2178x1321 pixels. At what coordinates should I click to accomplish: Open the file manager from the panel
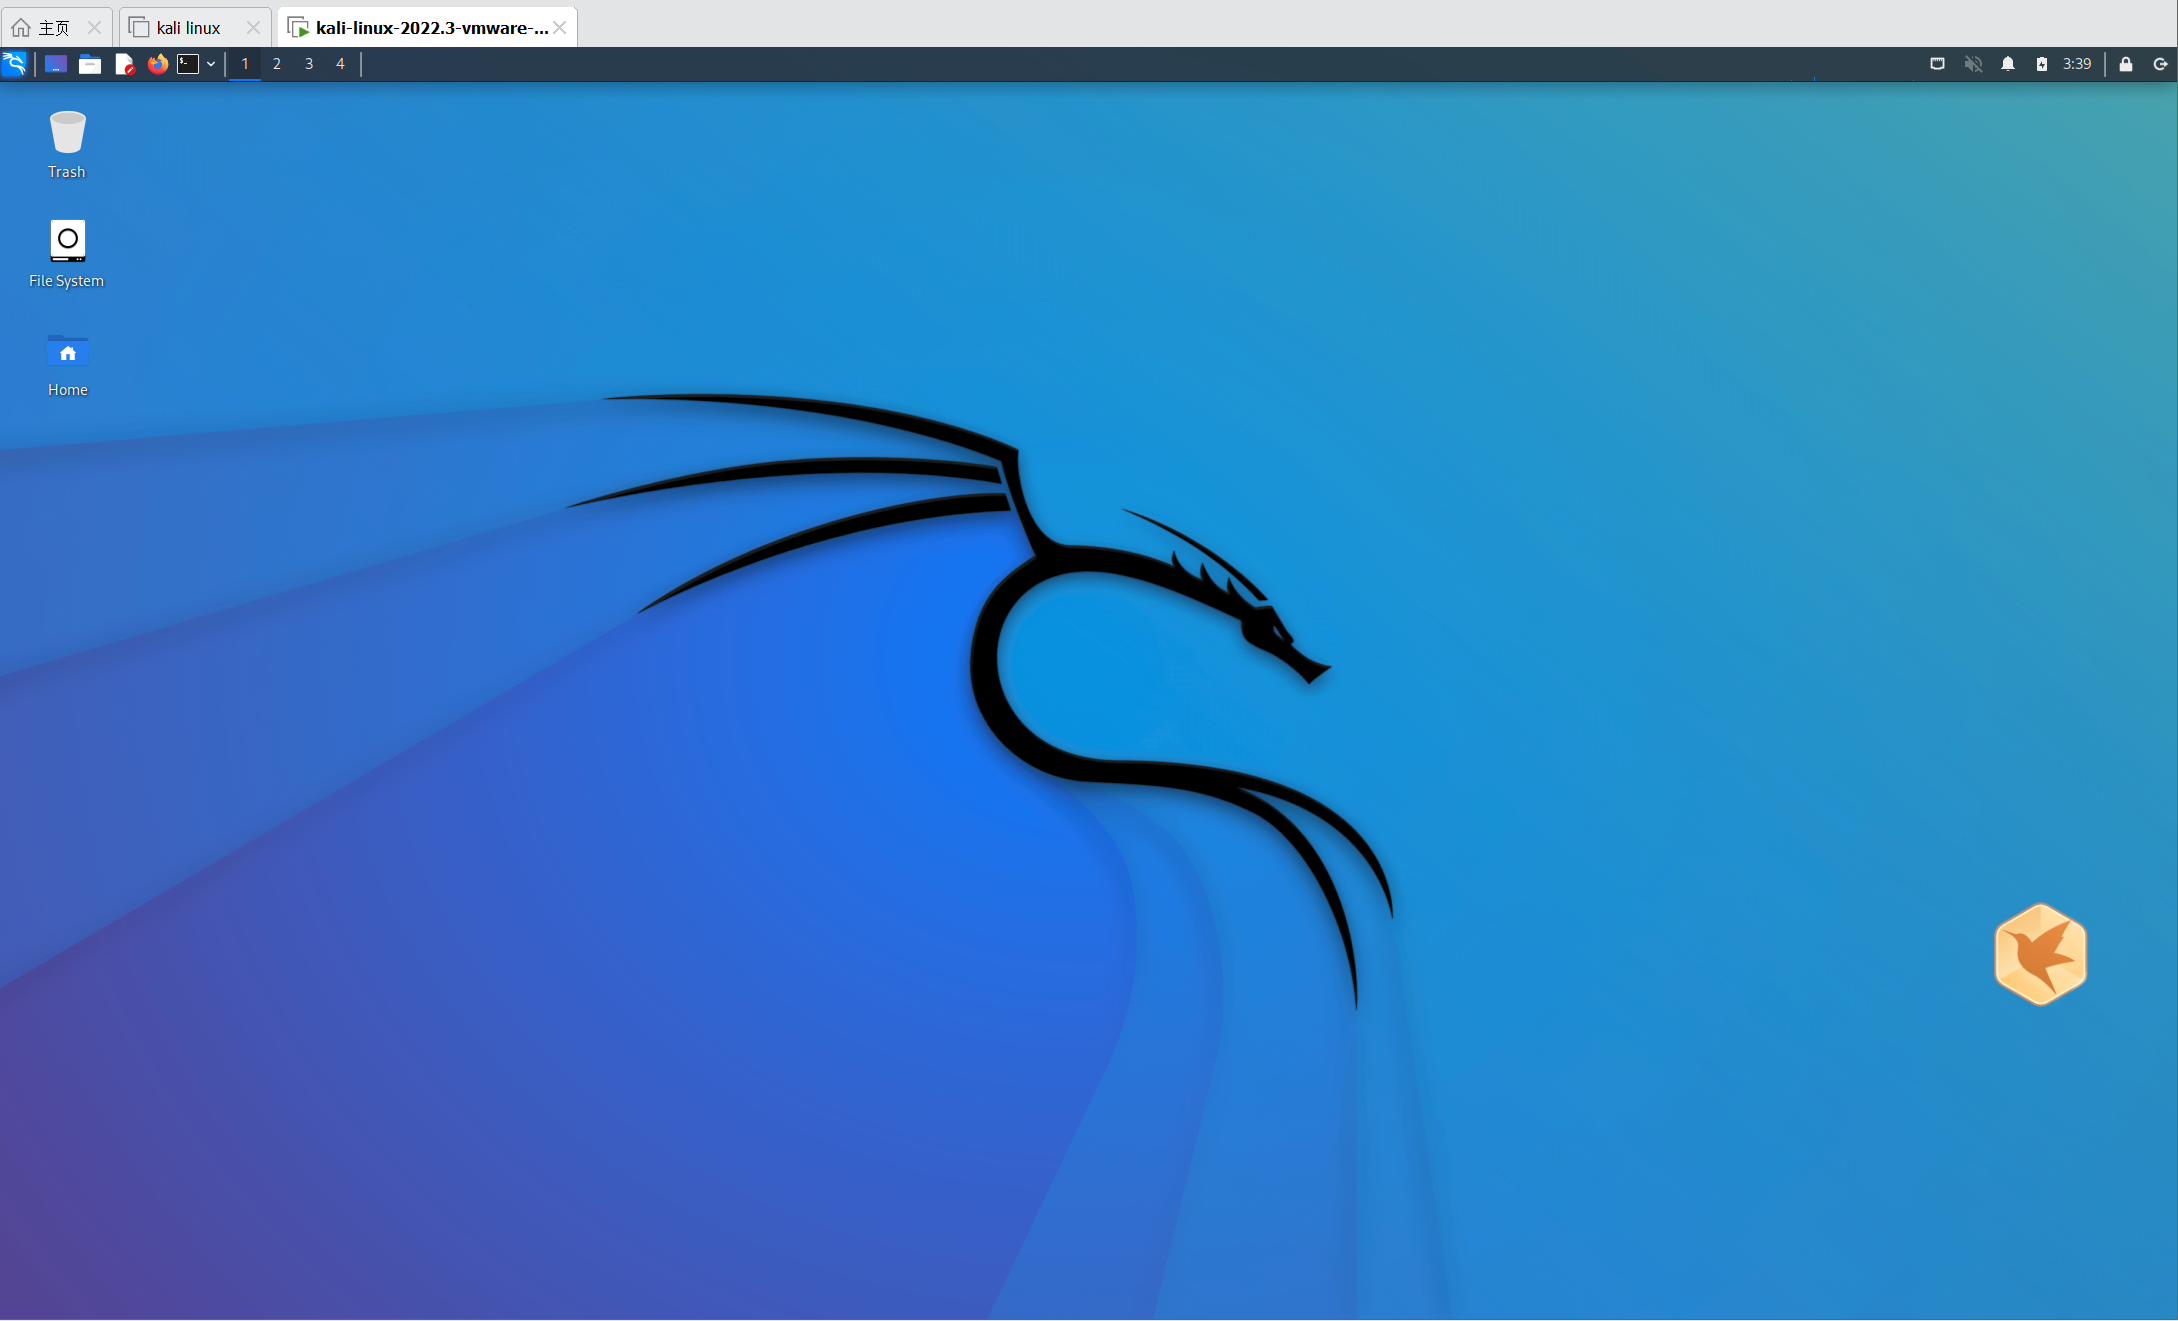tap(90, 64)
